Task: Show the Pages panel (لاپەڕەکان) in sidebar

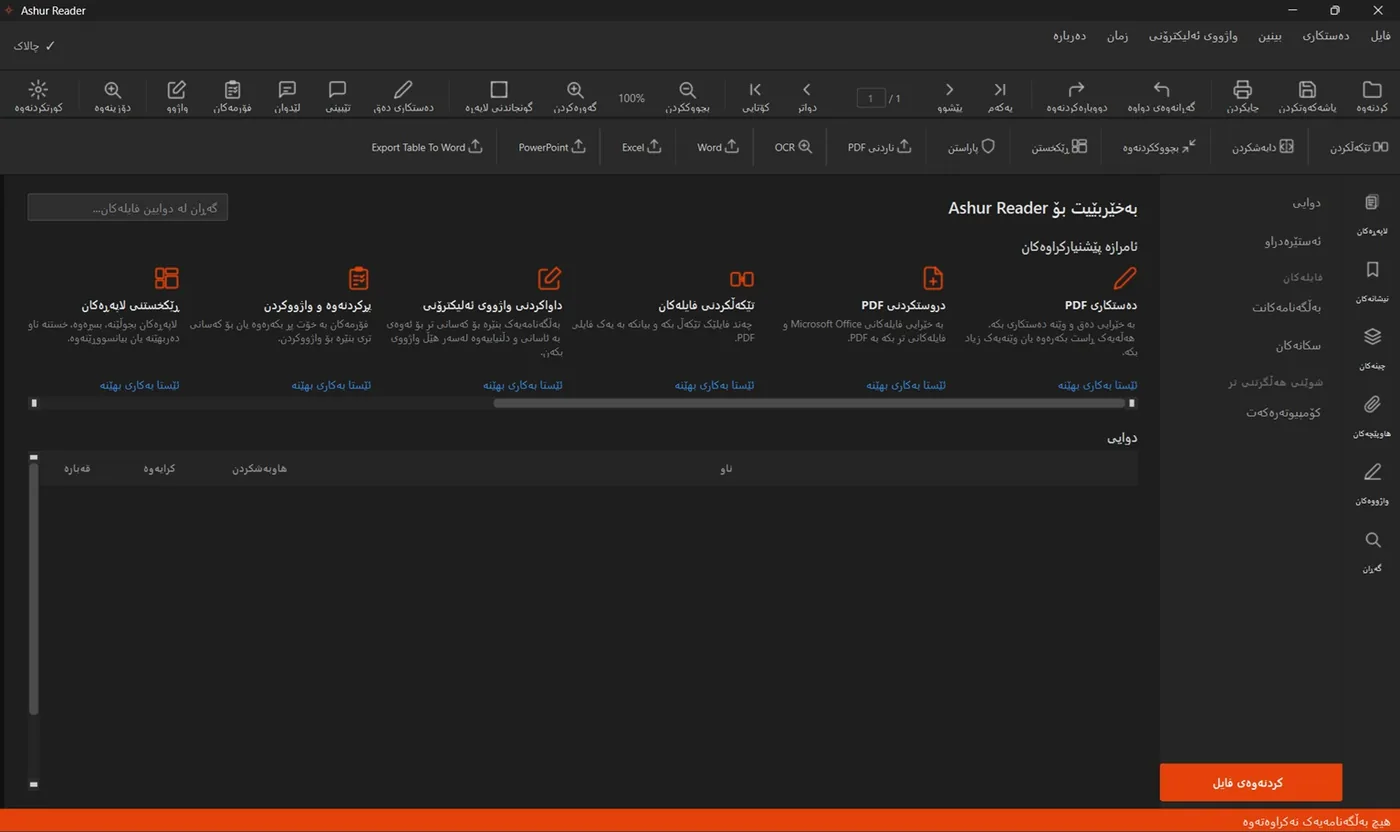Action: (x=1372, y=215)
